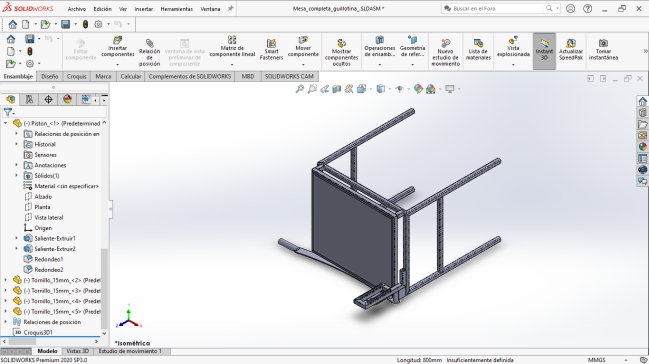Select Matriz de componente lineal
Screen dimensions: 649x364
pos(232,47)
